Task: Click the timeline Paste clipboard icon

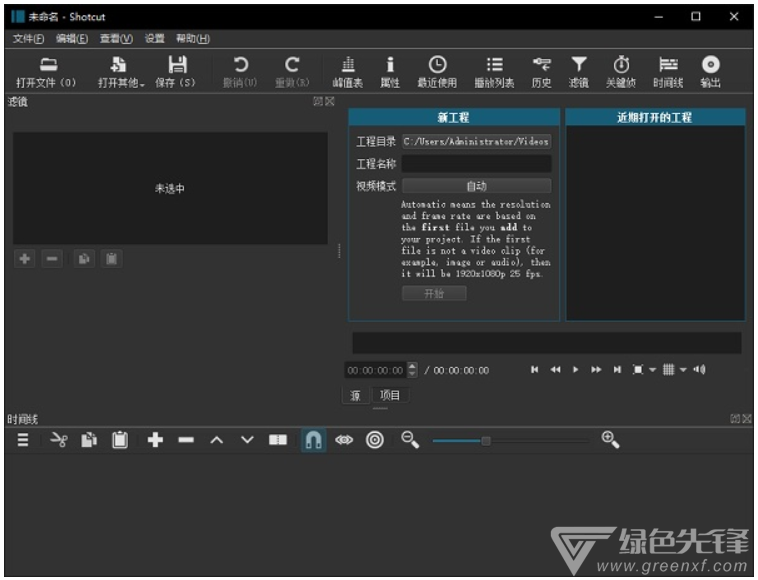Action: pyautogui.click(x=120, y=440)
